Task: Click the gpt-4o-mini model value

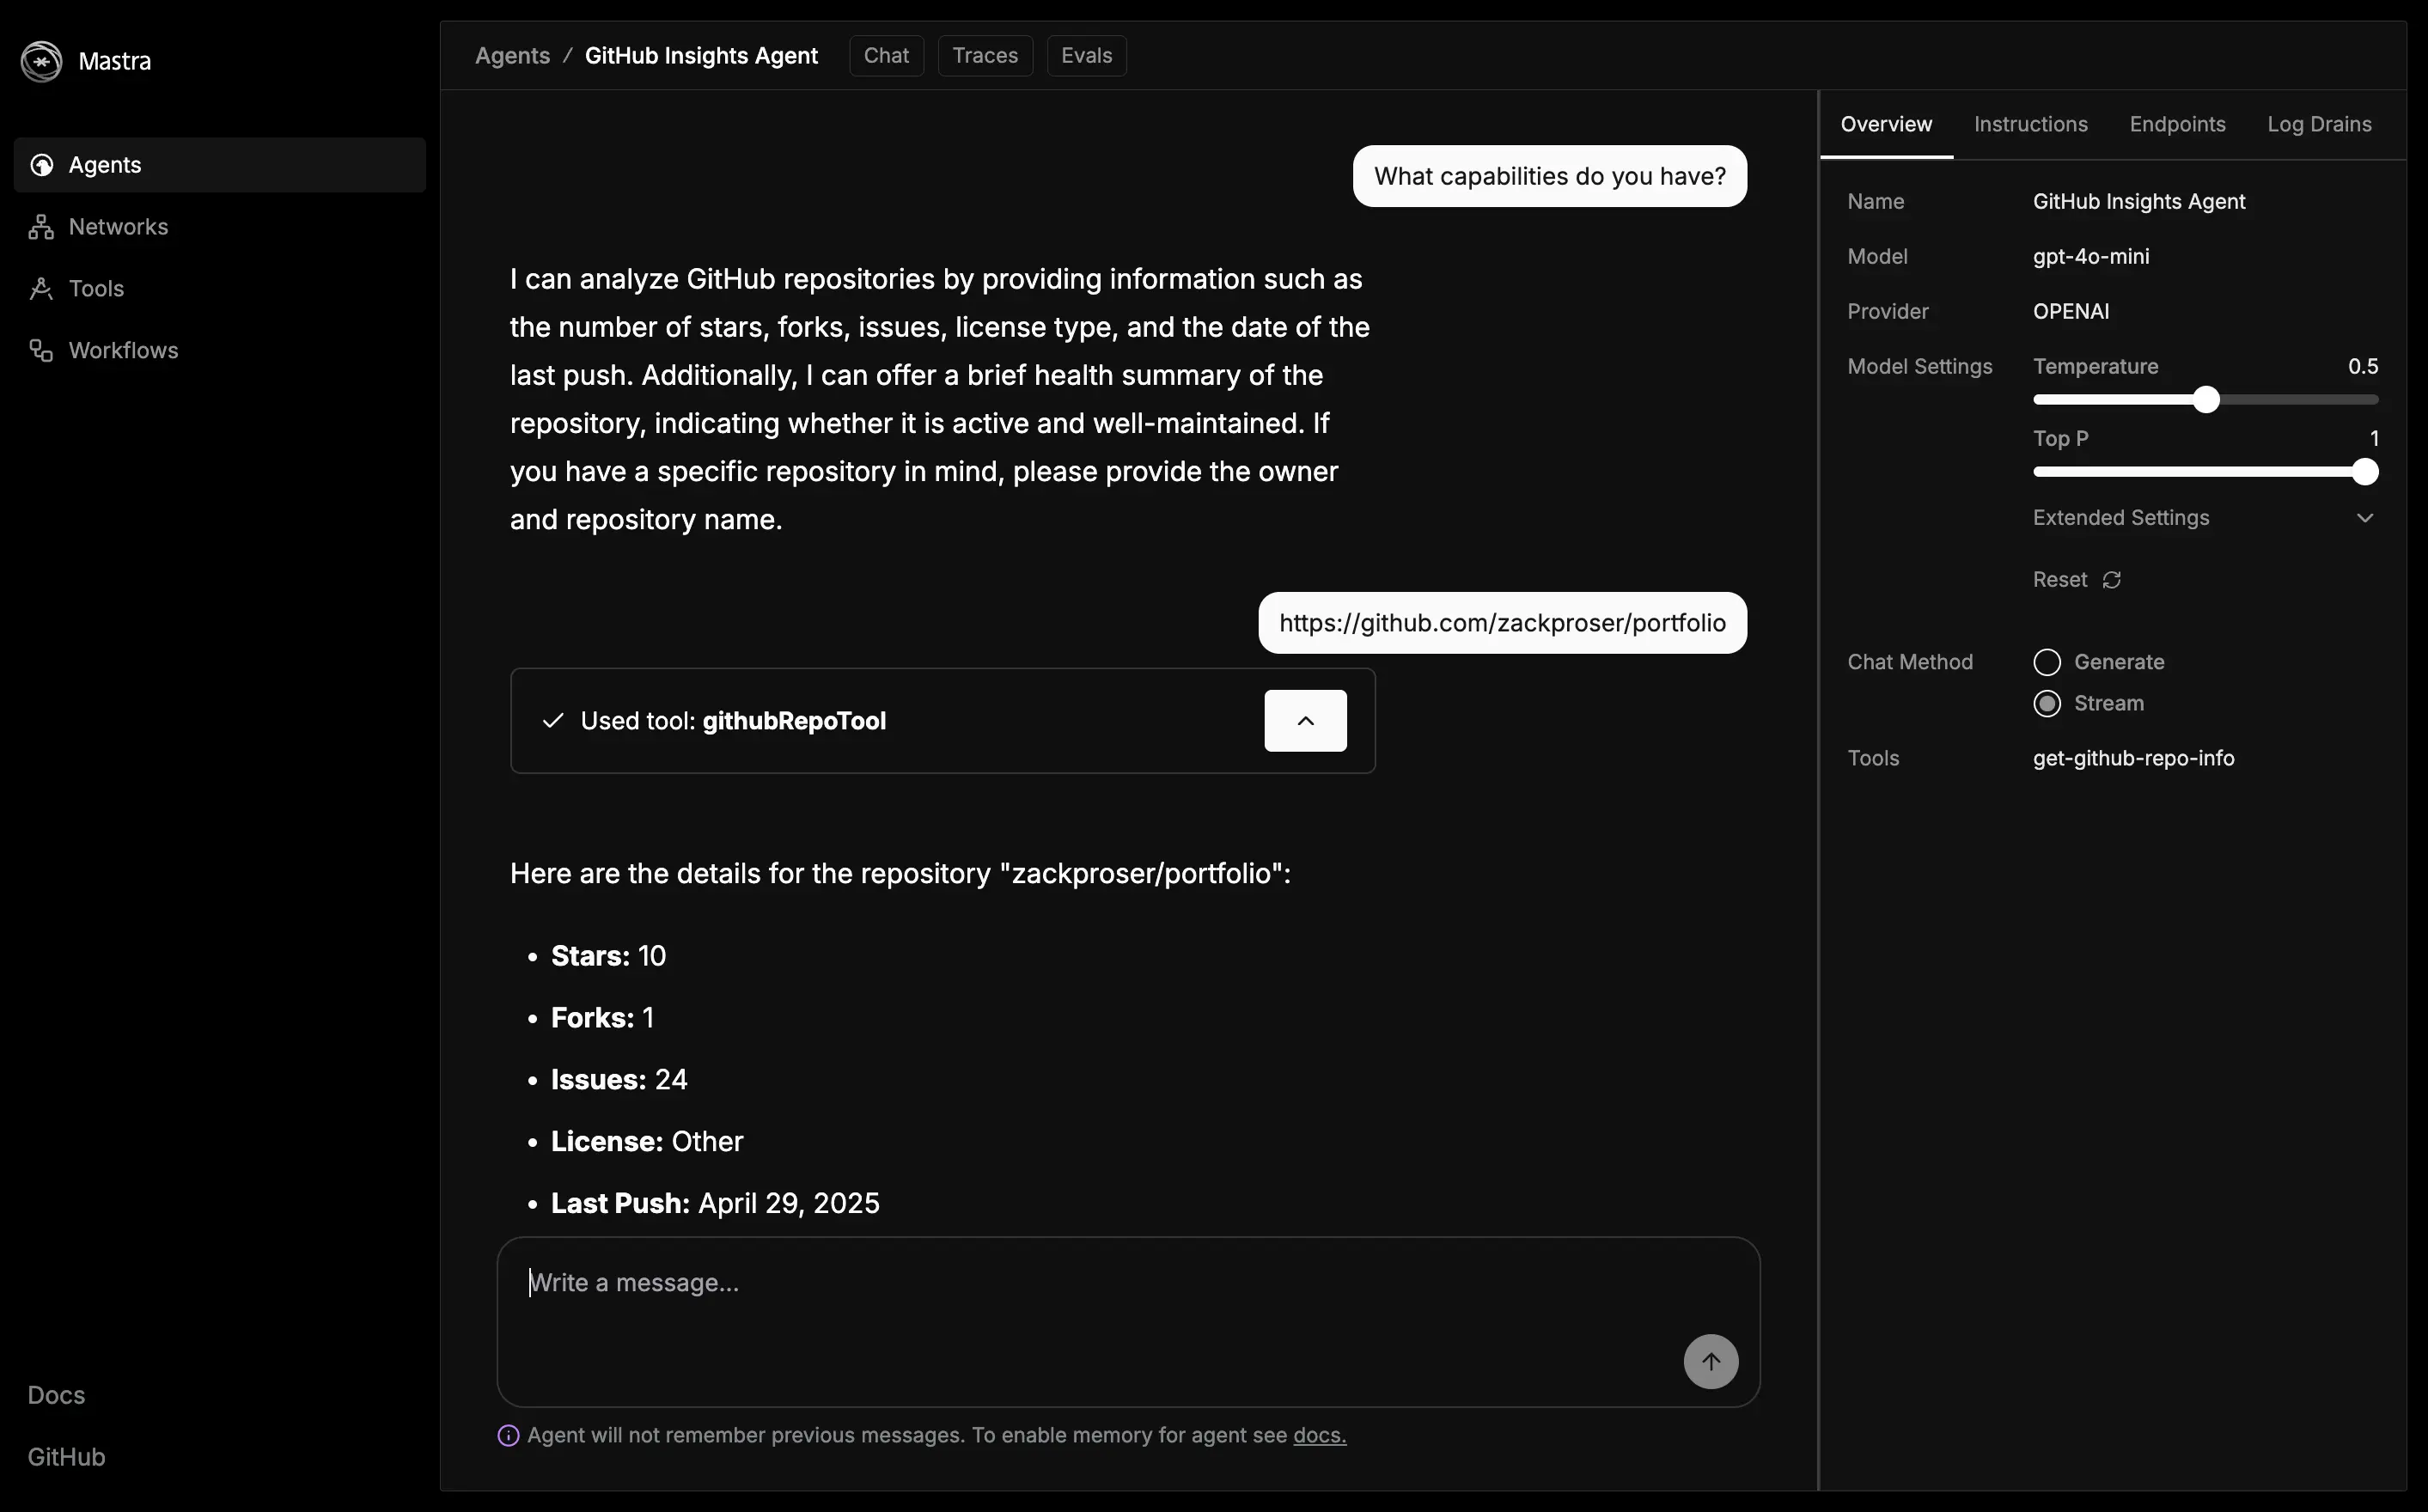Action: [2091, 256]
